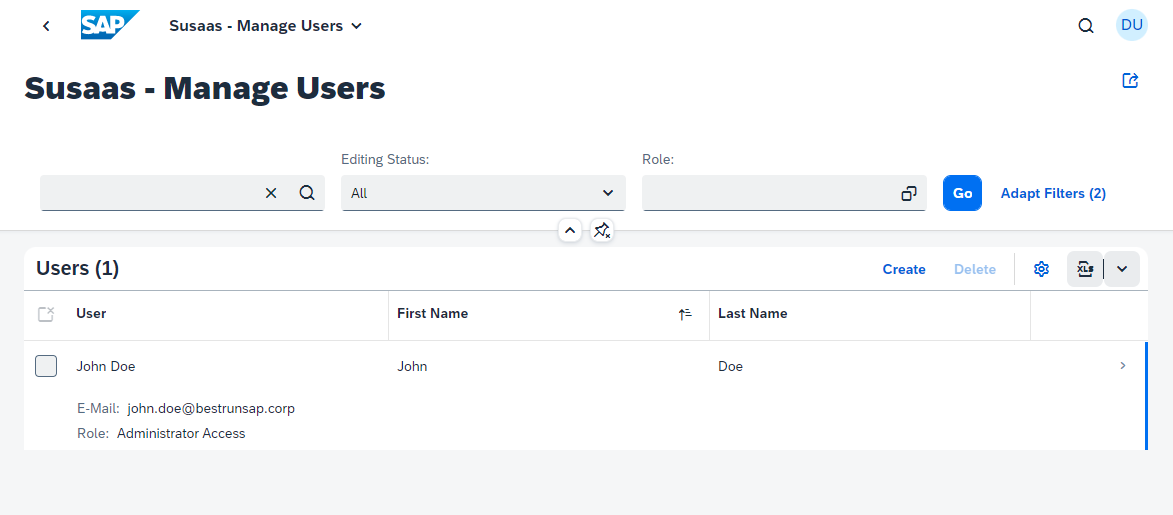
Task: Open the Susaas - Manage Users title menu
Action: tap(266, 25)
